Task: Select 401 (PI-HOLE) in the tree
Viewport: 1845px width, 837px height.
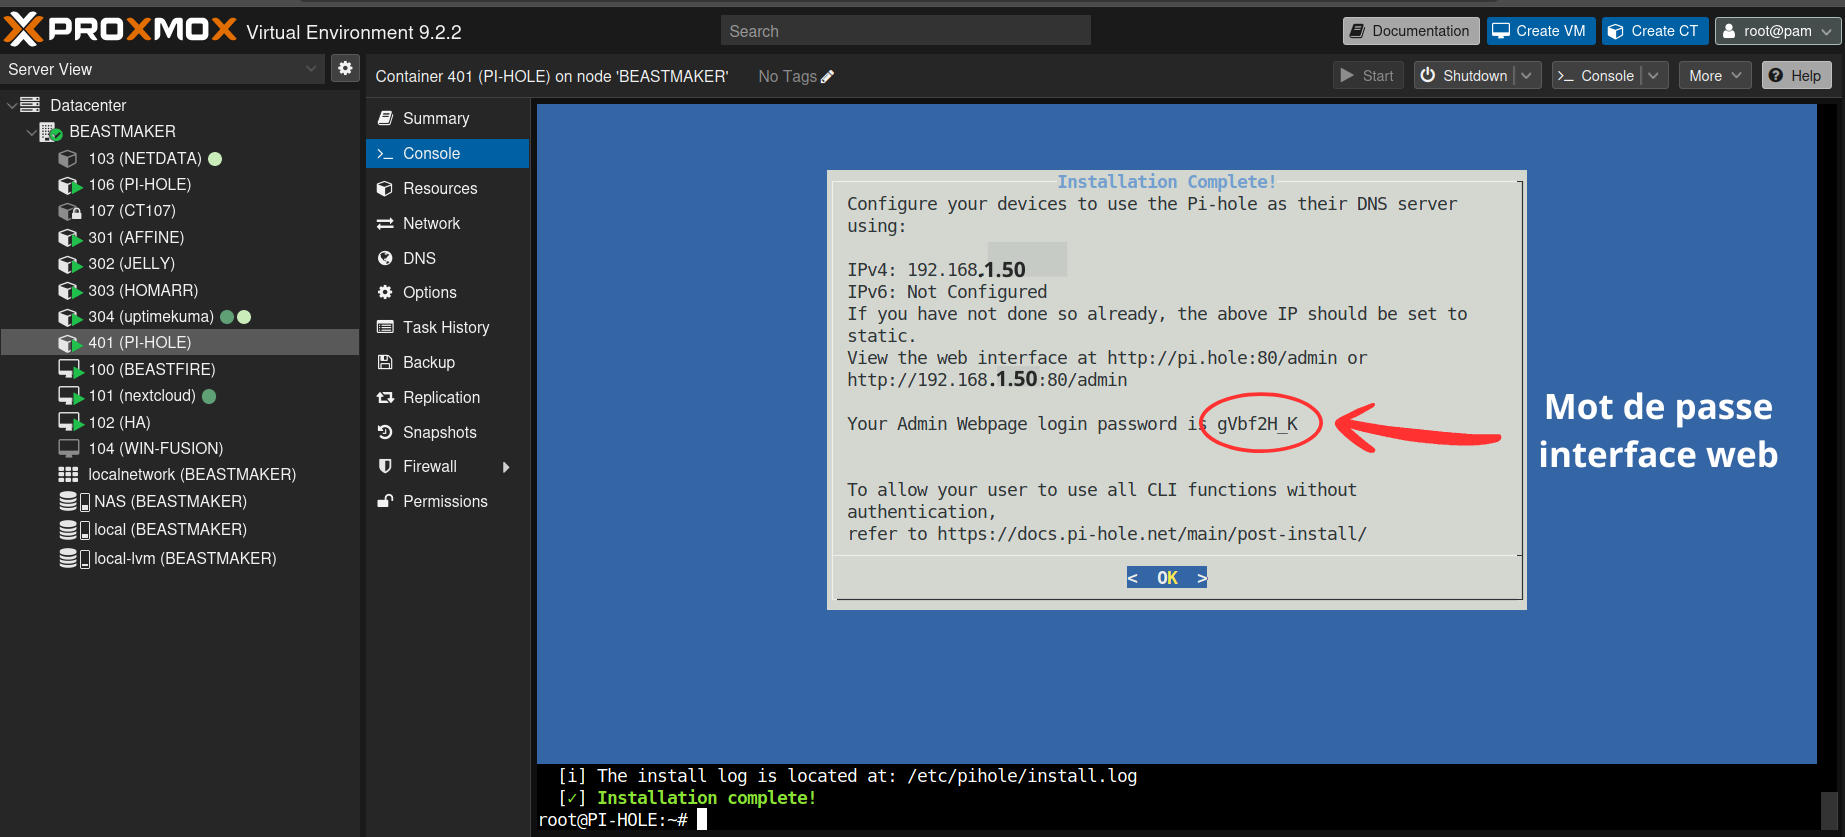Action: (180, 342)
